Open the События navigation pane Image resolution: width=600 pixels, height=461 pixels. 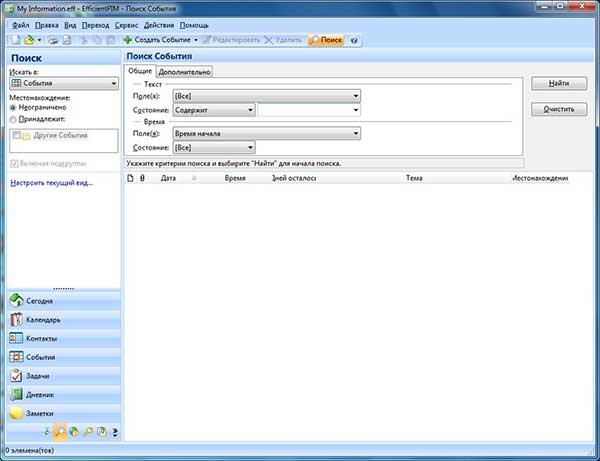[64, 357]
